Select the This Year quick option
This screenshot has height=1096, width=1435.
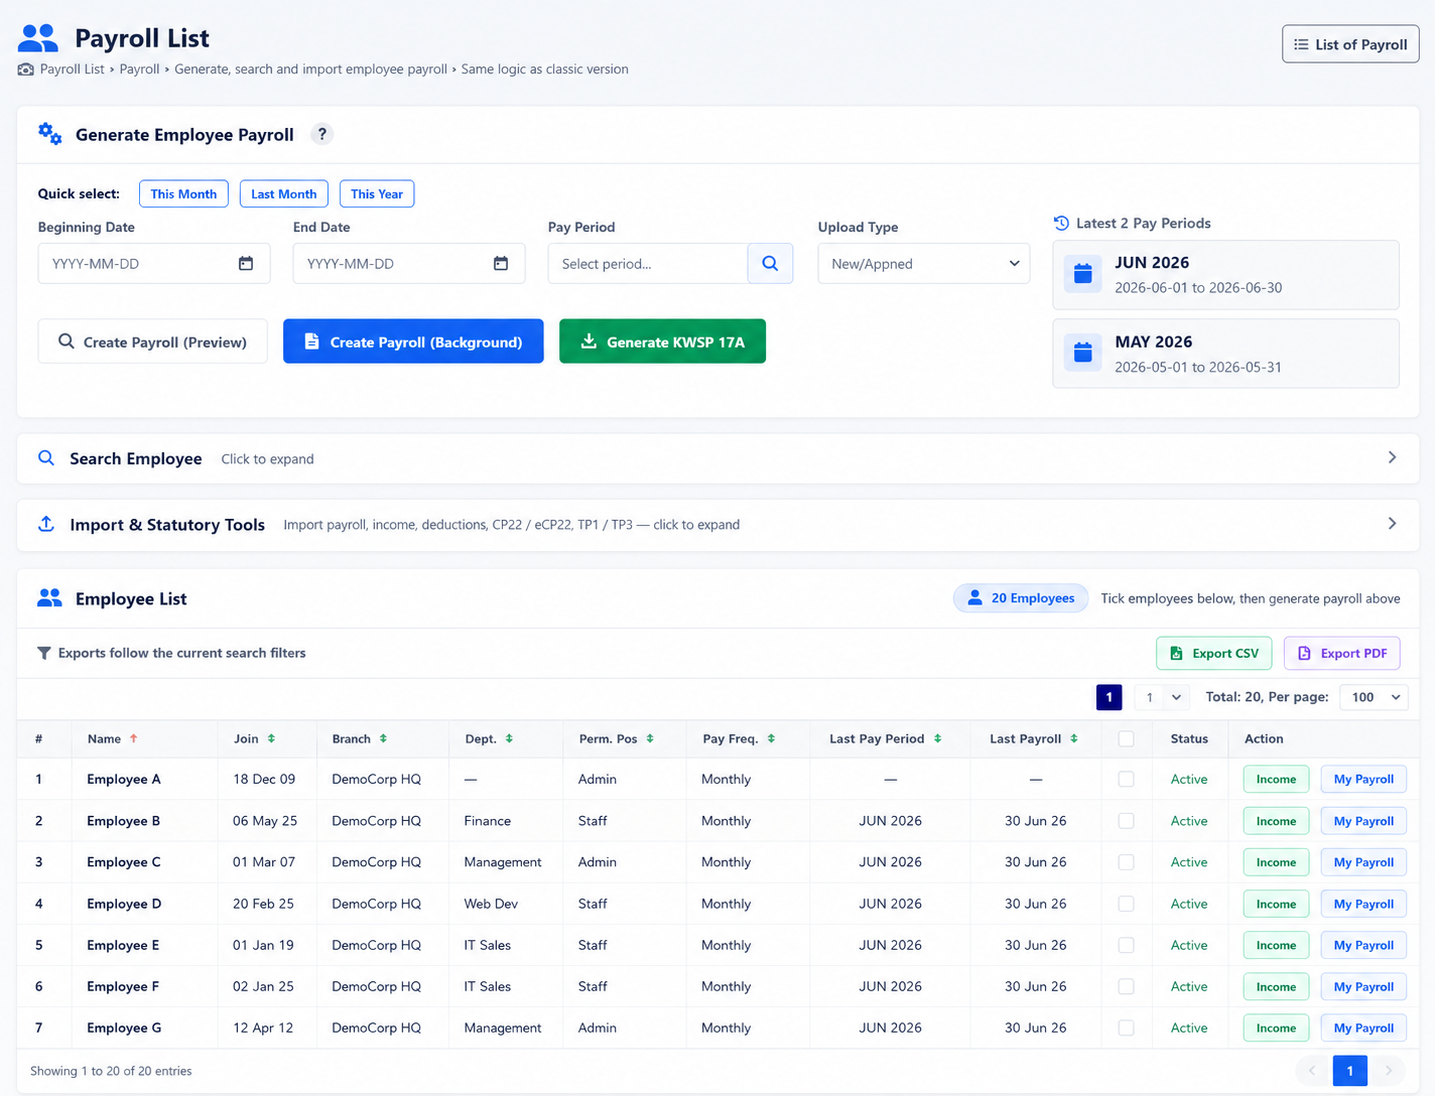377,194
